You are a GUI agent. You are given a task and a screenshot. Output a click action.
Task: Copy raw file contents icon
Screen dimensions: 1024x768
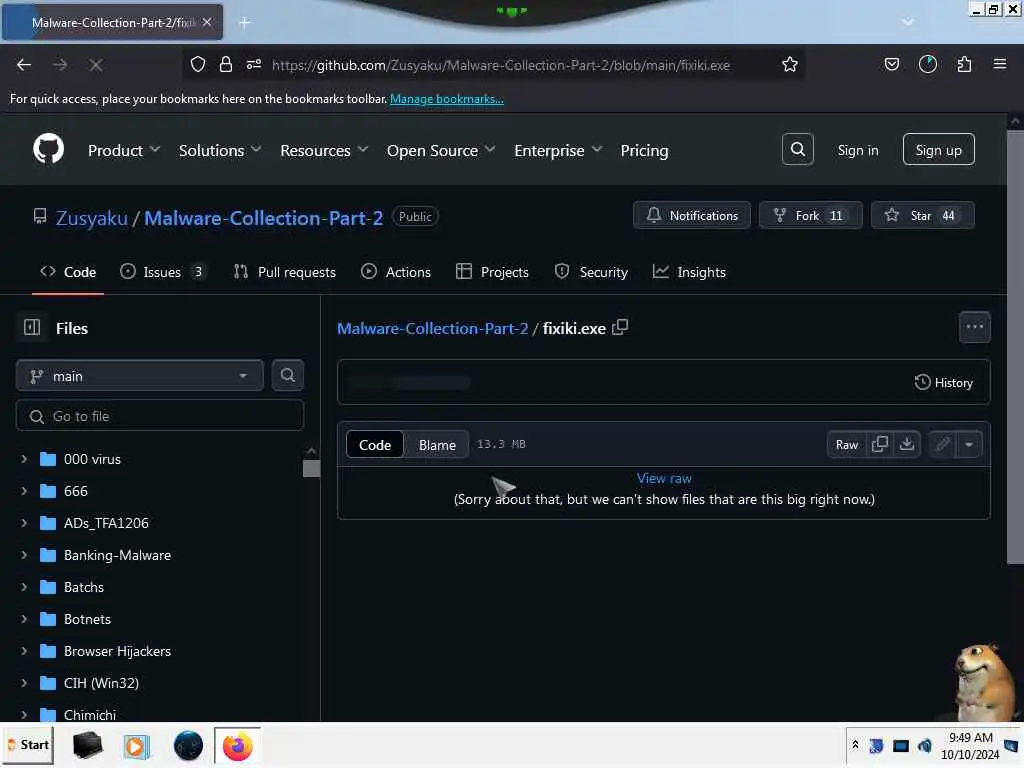click(880, 444)
